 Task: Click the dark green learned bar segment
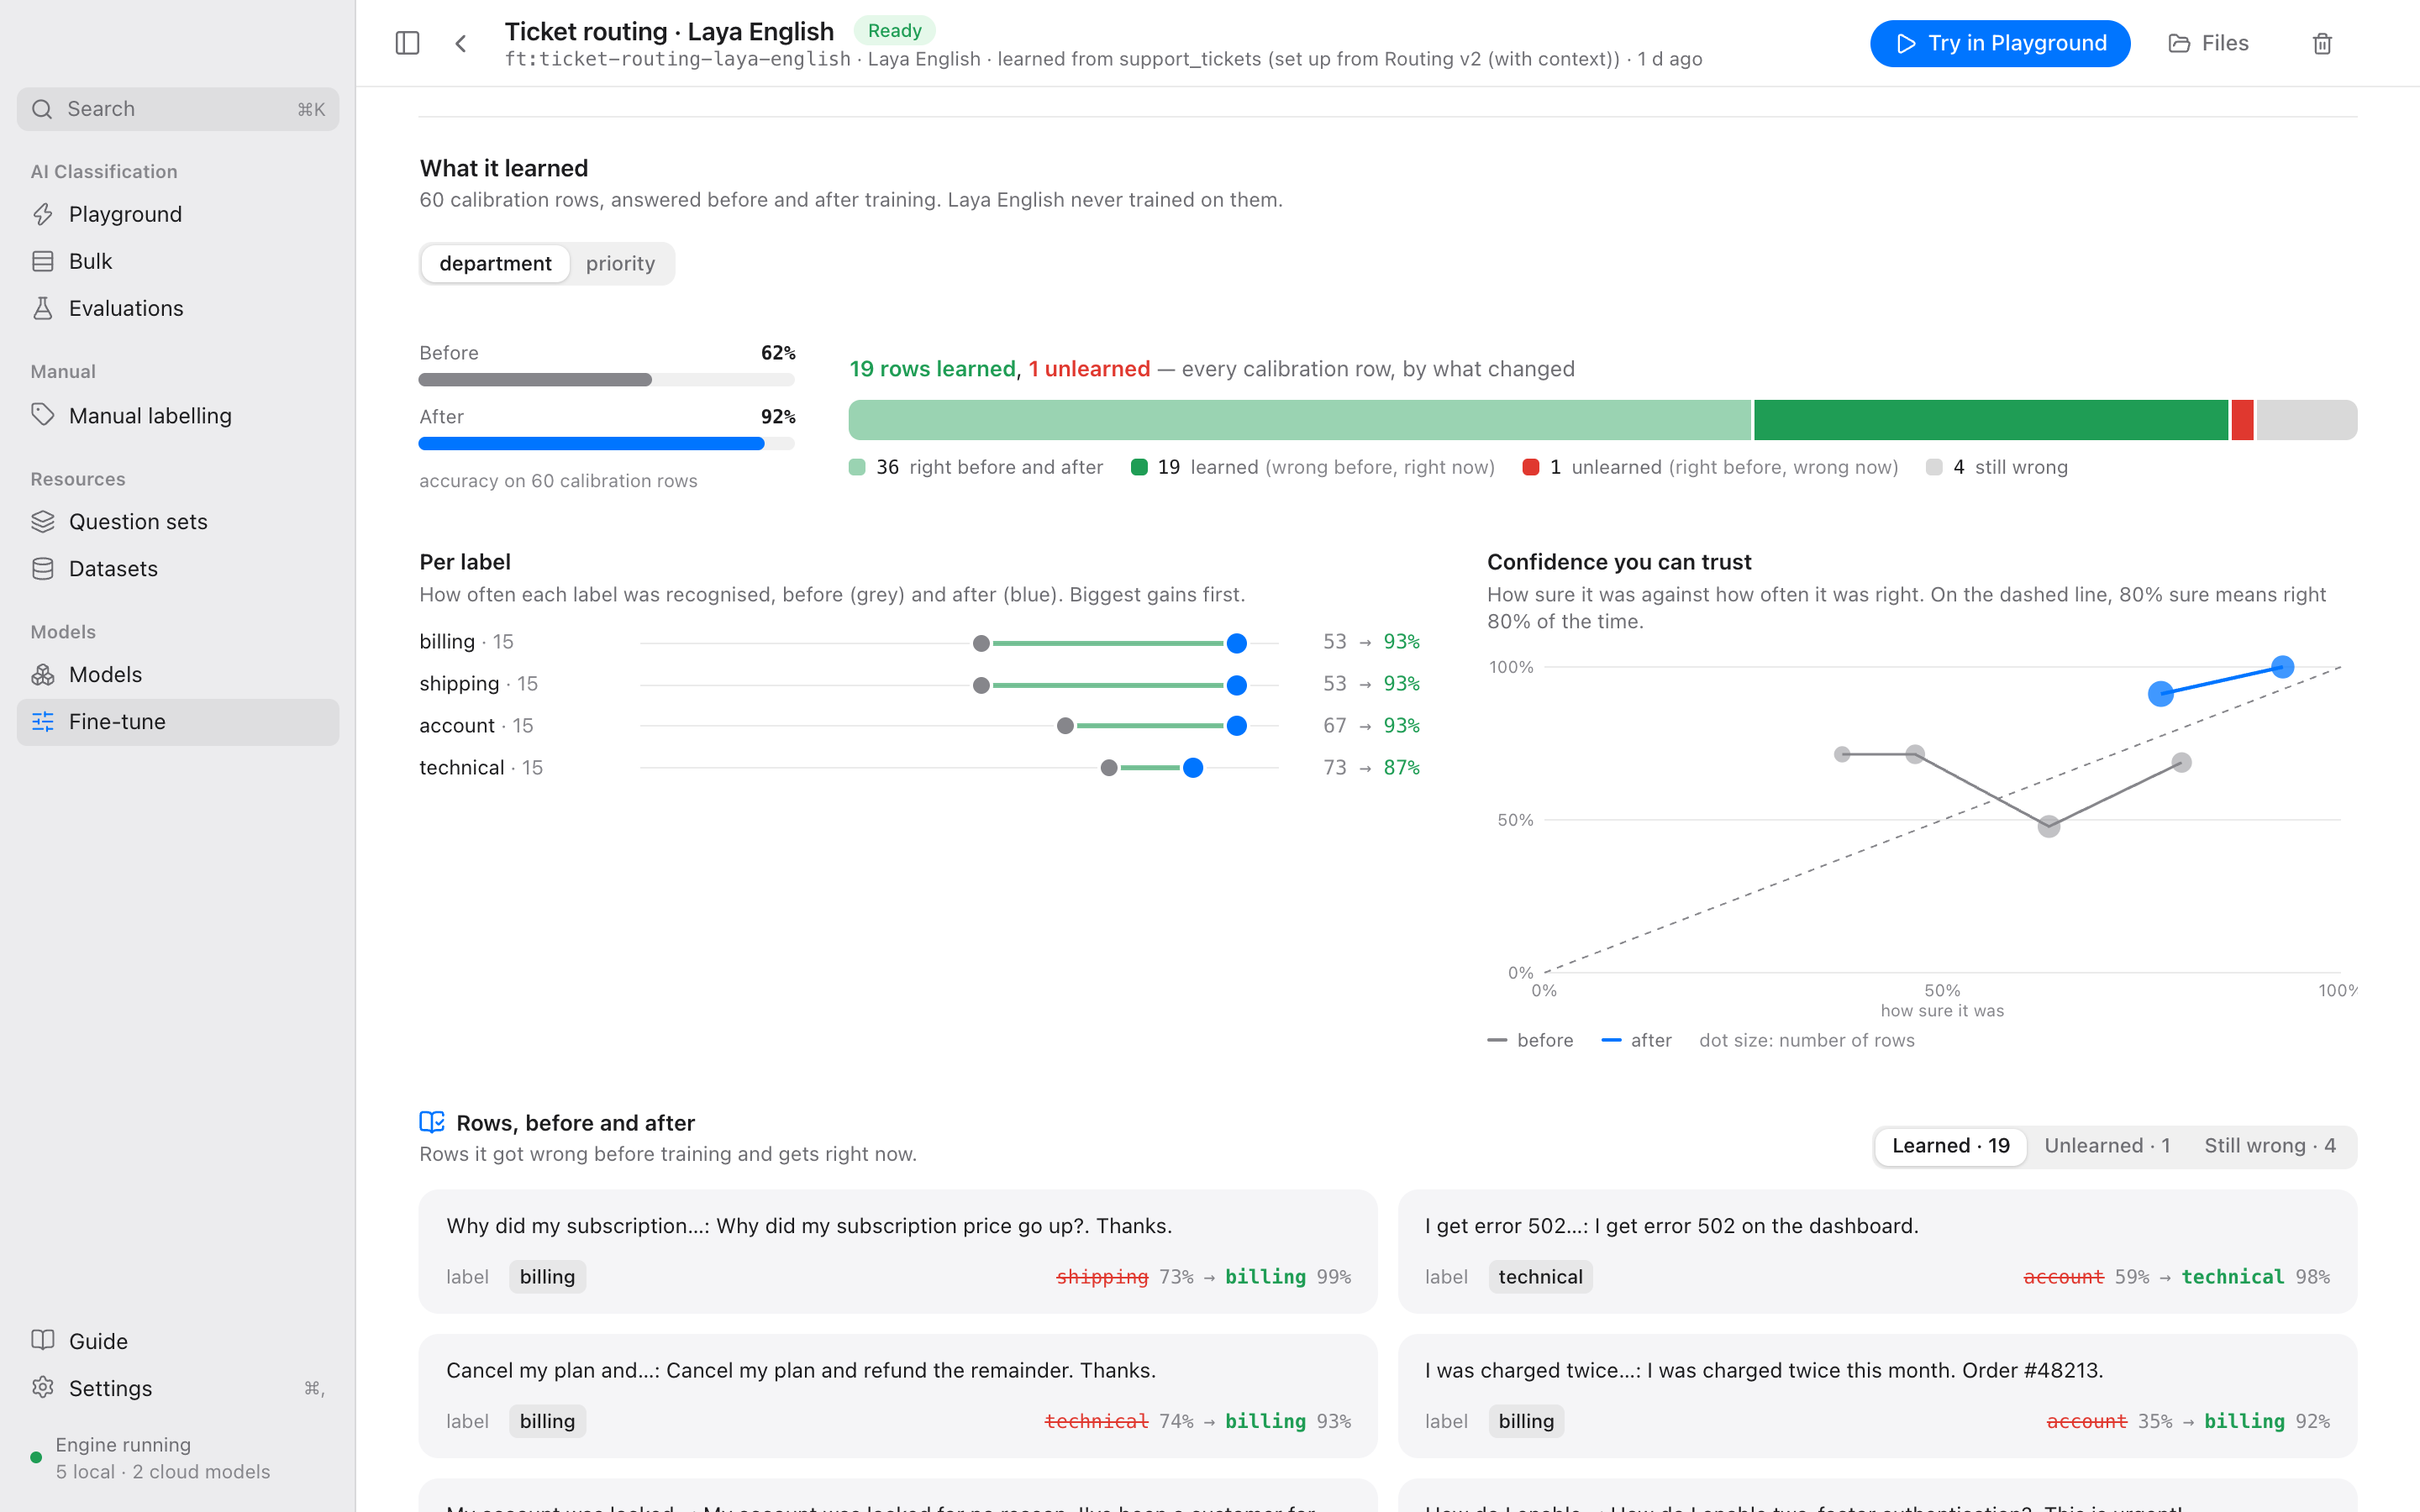pyautogui.click(x=1990, y=419)
